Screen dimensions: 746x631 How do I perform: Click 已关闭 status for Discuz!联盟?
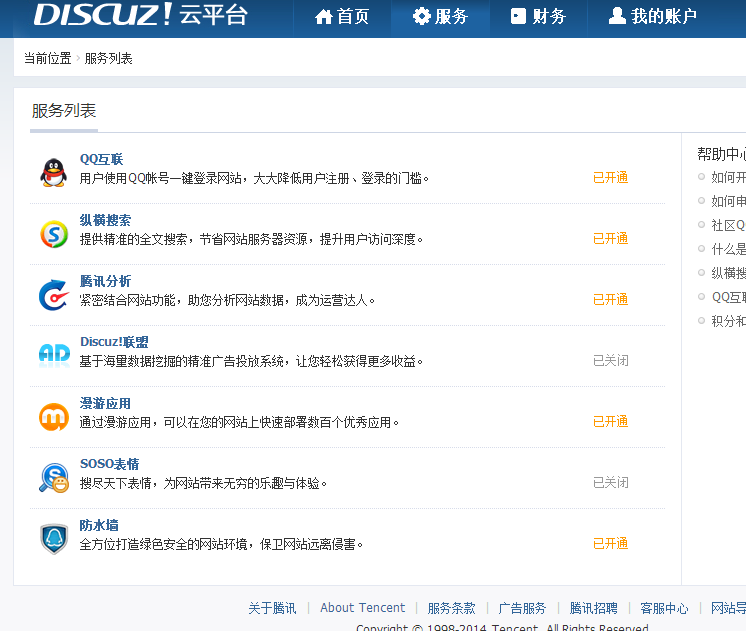[x=610, y=360]
